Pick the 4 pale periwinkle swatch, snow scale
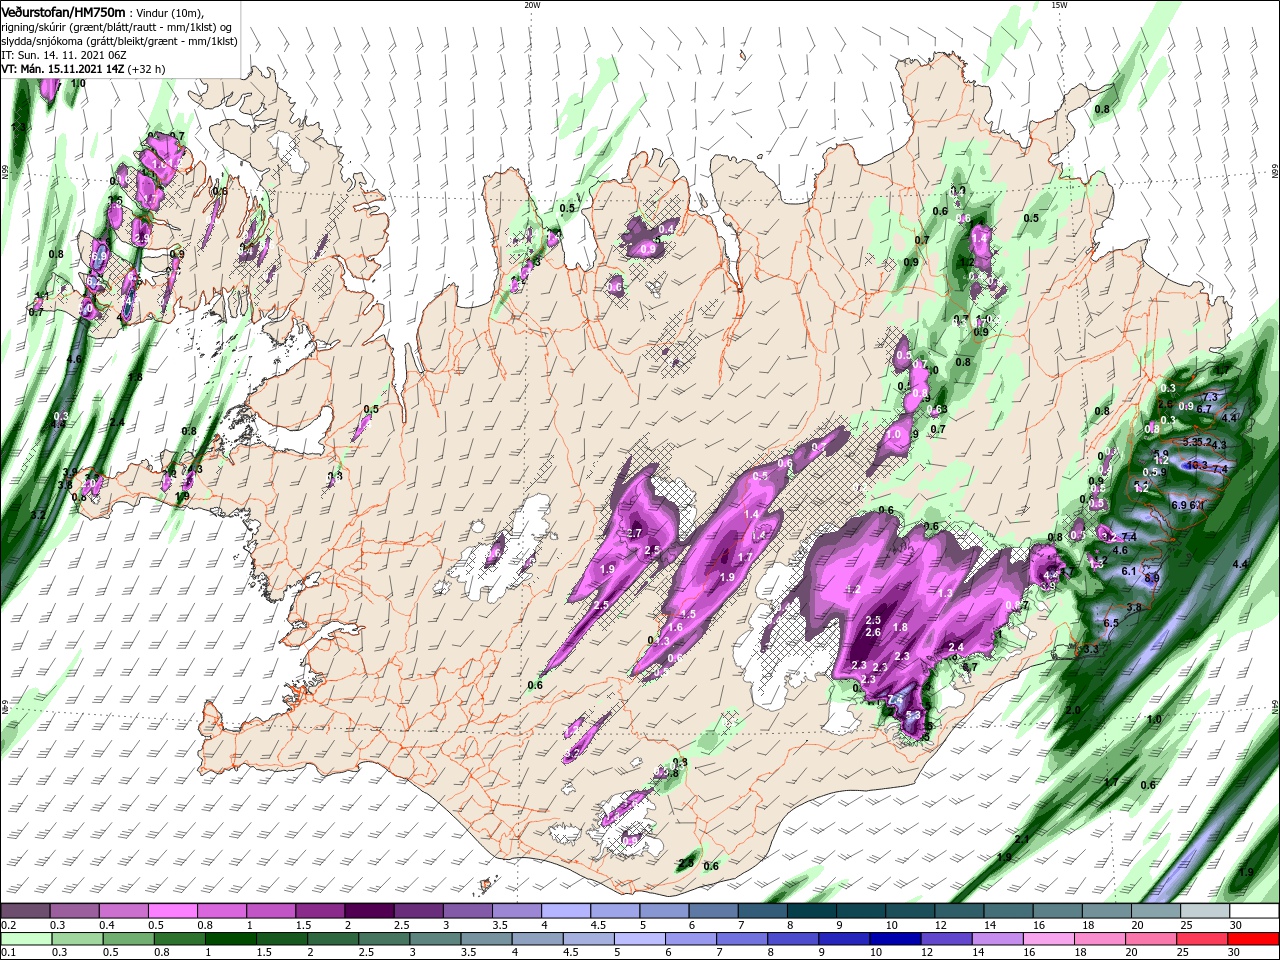Viewport: 1280px width, 960px height. 565,910
